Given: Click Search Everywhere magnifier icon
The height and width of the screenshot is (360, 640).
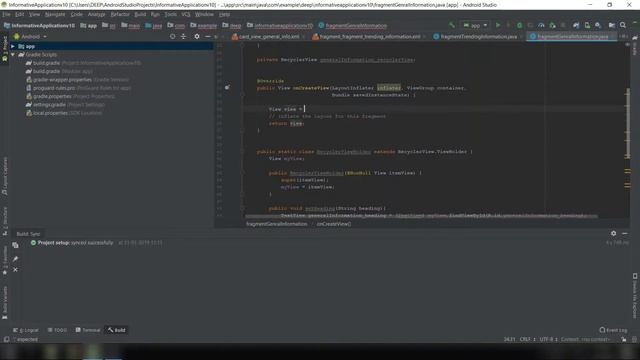Looking at the screenshot, I should pos(623,25).
